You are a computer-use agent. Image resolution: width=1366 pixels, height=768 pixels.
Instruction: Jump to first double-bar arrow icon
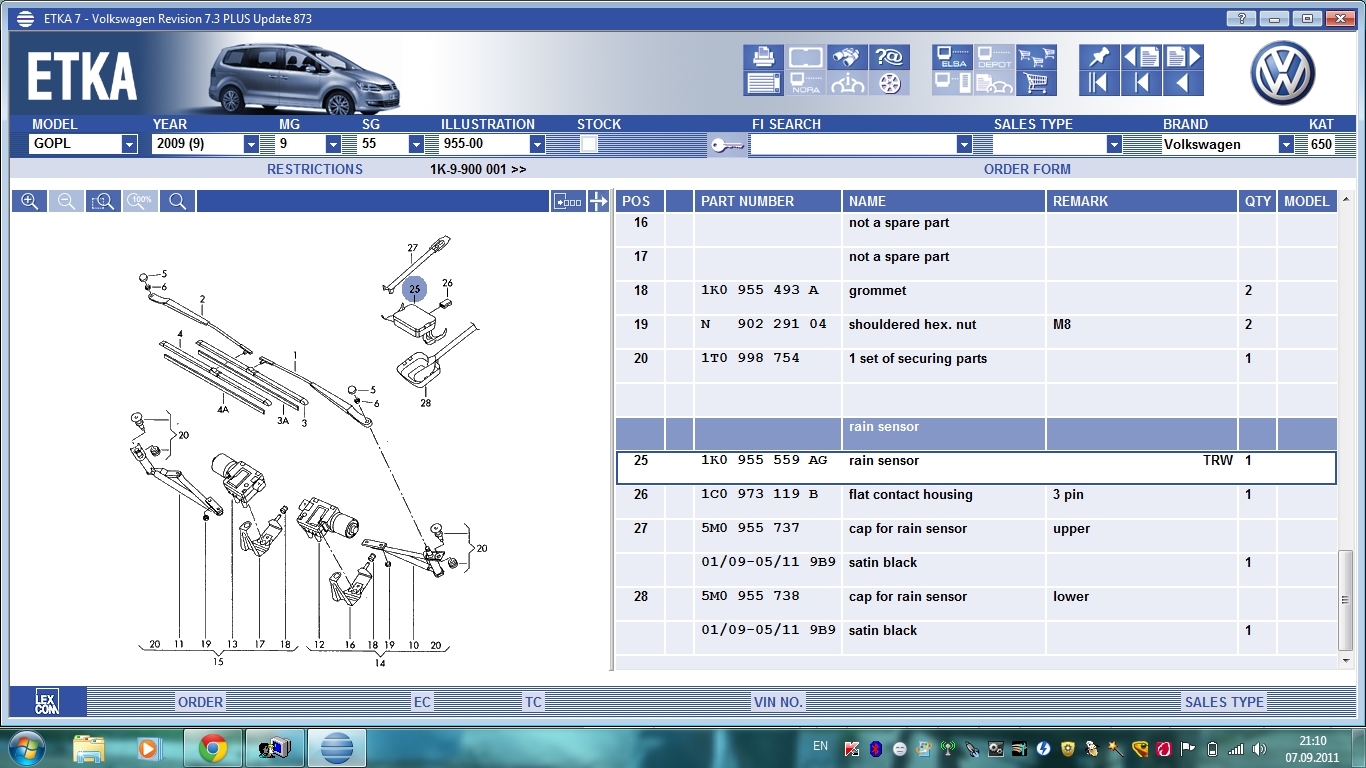1099,83
